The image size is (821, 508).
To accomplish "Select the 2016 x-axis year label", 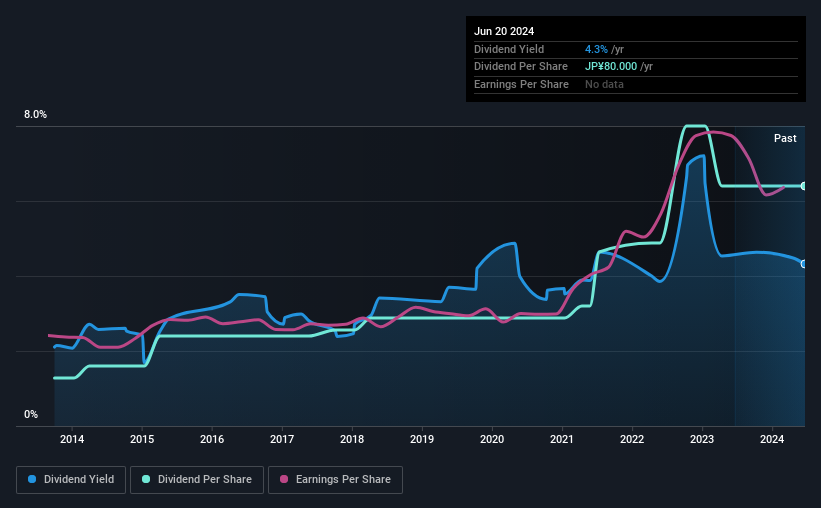I will (212, 439).
